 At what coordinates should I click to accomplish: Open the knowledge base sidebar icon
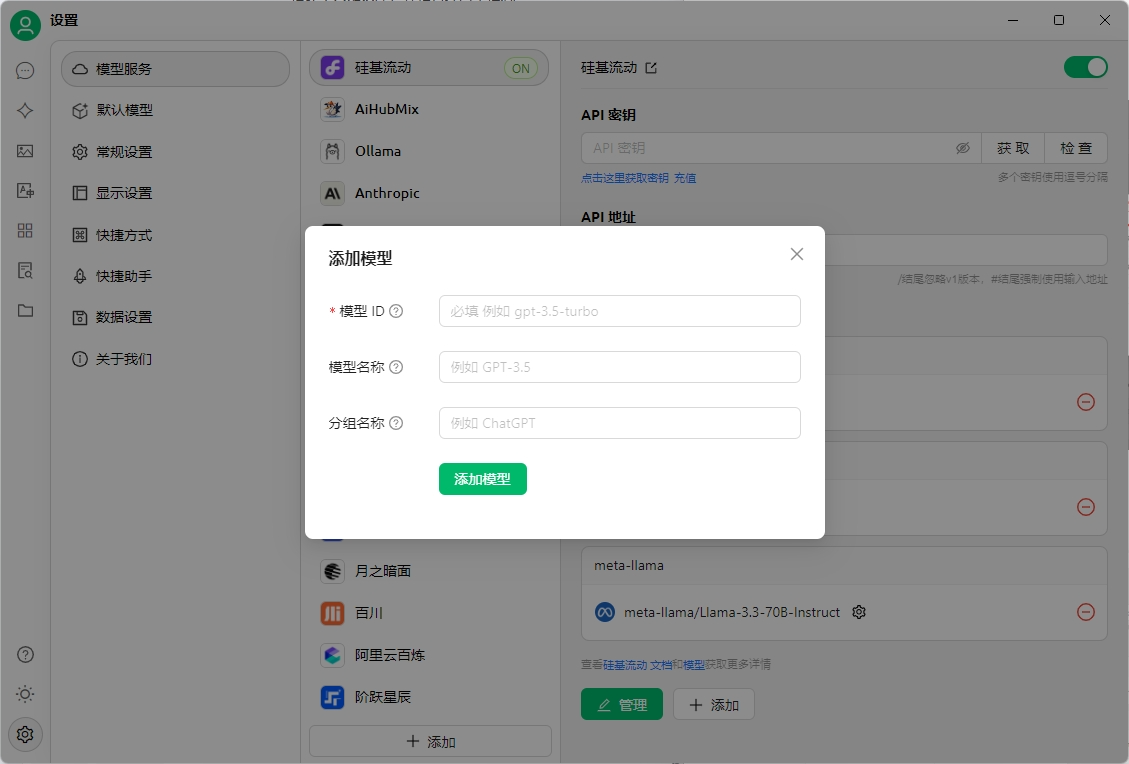[x=25, y=271]
